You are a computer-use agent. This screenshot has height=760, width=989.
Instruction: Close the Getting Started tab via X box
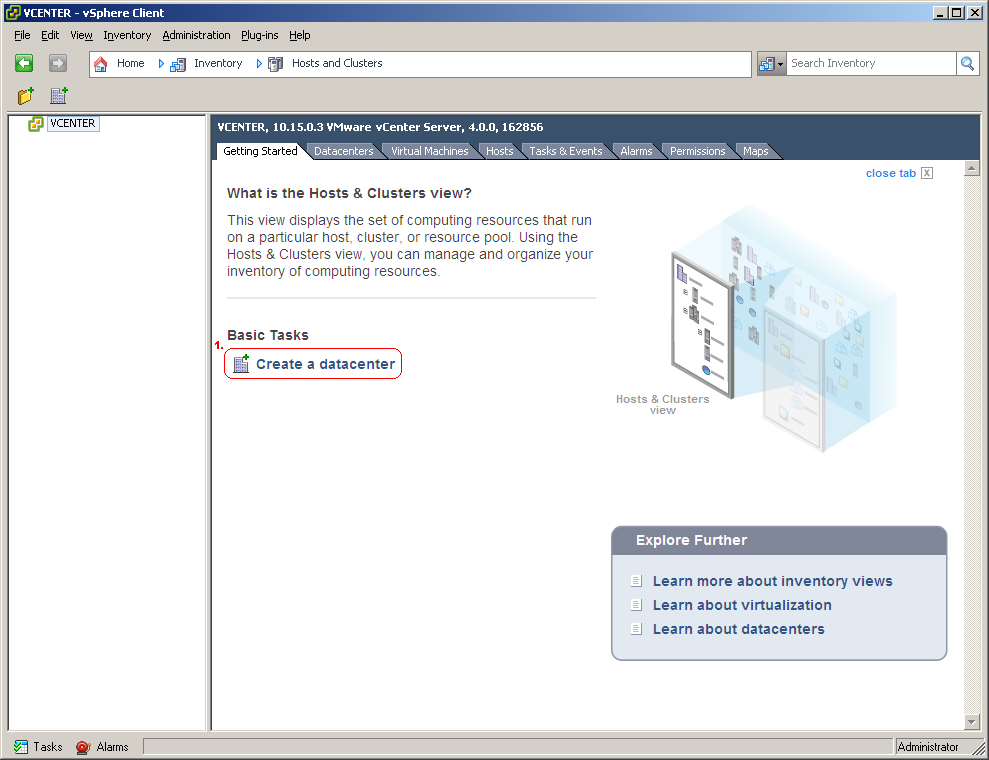pos(927,173)
